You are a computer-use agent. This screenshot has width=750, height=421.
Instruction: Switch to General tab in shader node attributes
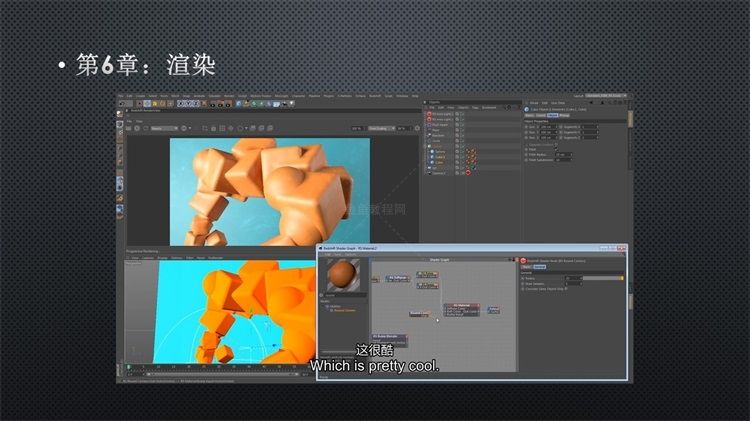tap(540, 266)
